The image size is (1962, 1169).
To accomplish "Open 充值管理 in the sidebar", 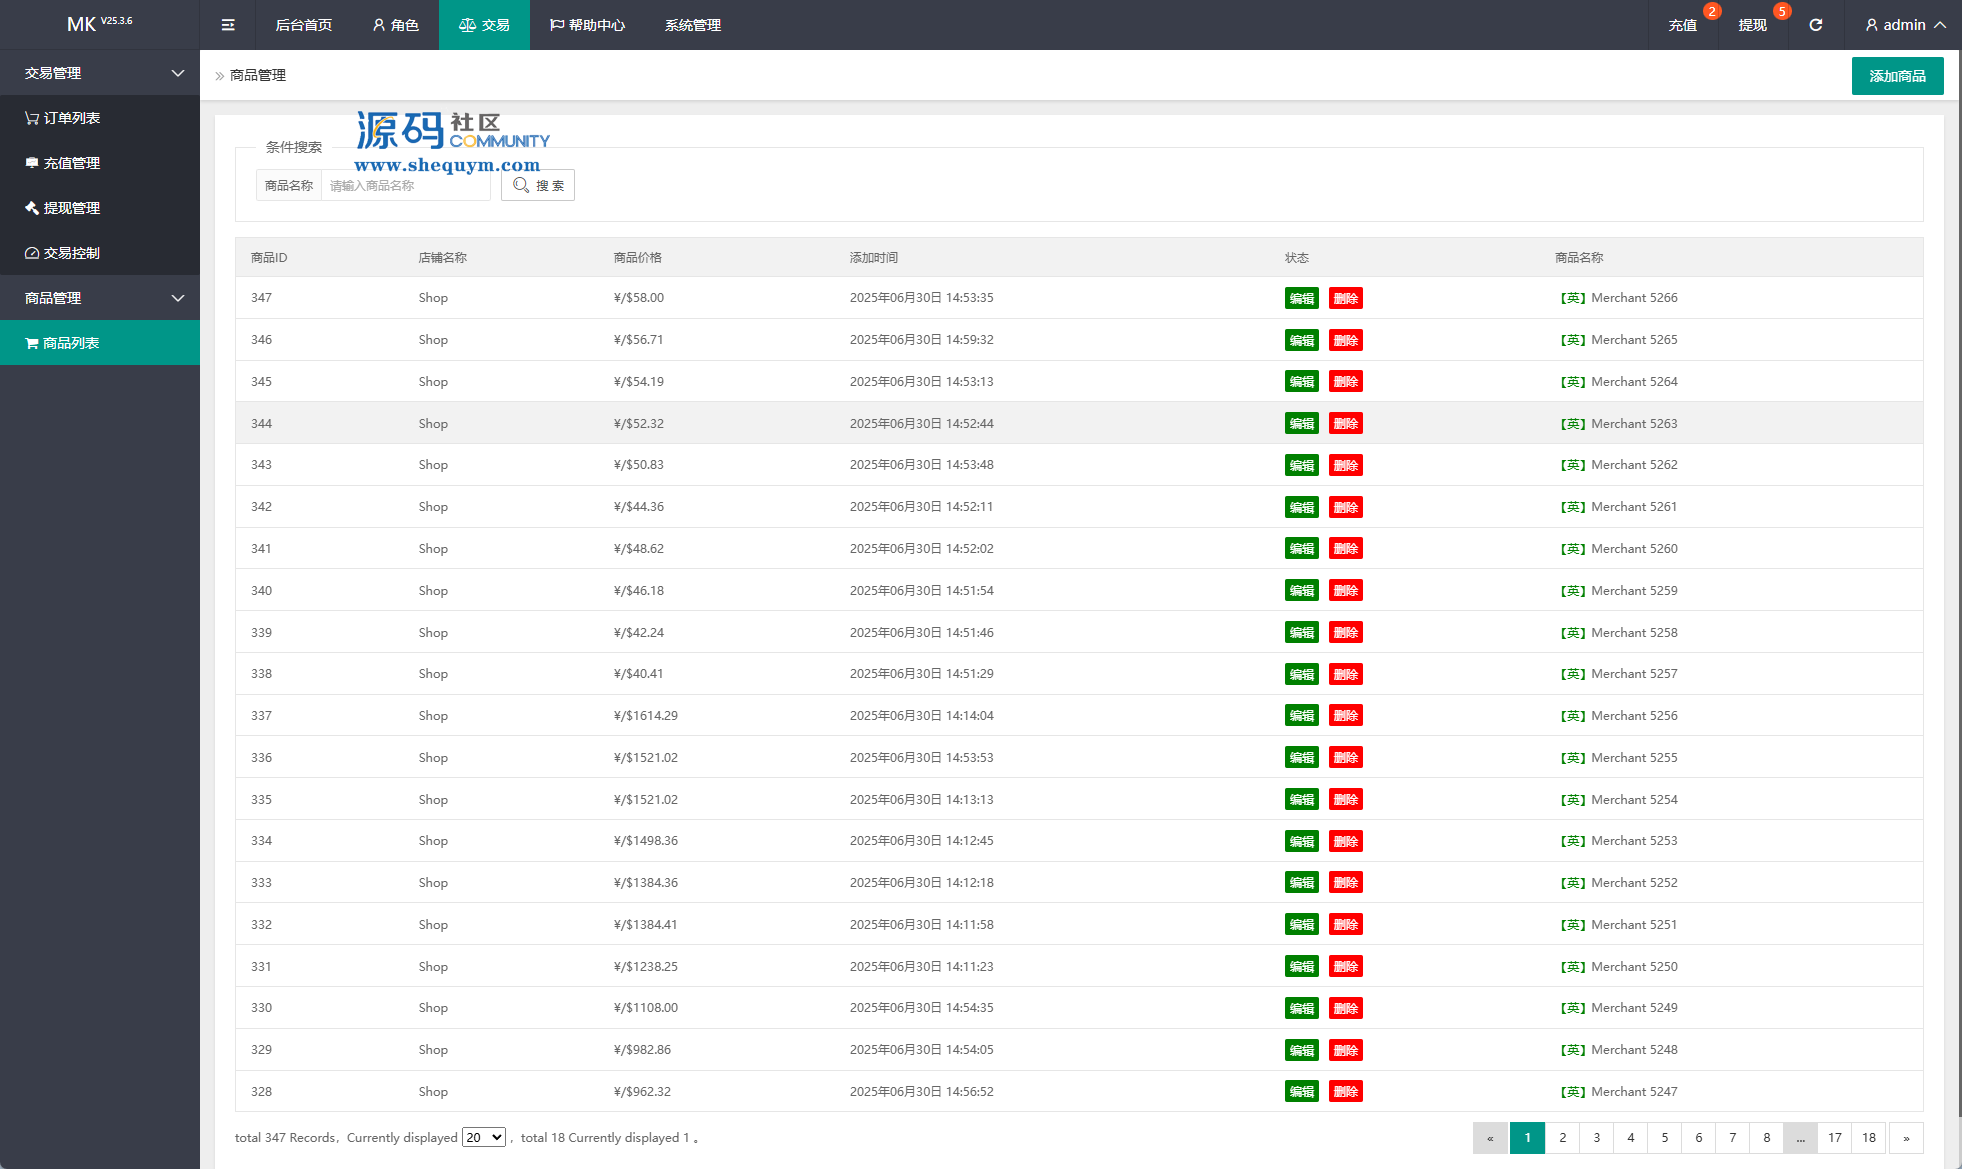I will pyautogui.click(x=71, y=163).
